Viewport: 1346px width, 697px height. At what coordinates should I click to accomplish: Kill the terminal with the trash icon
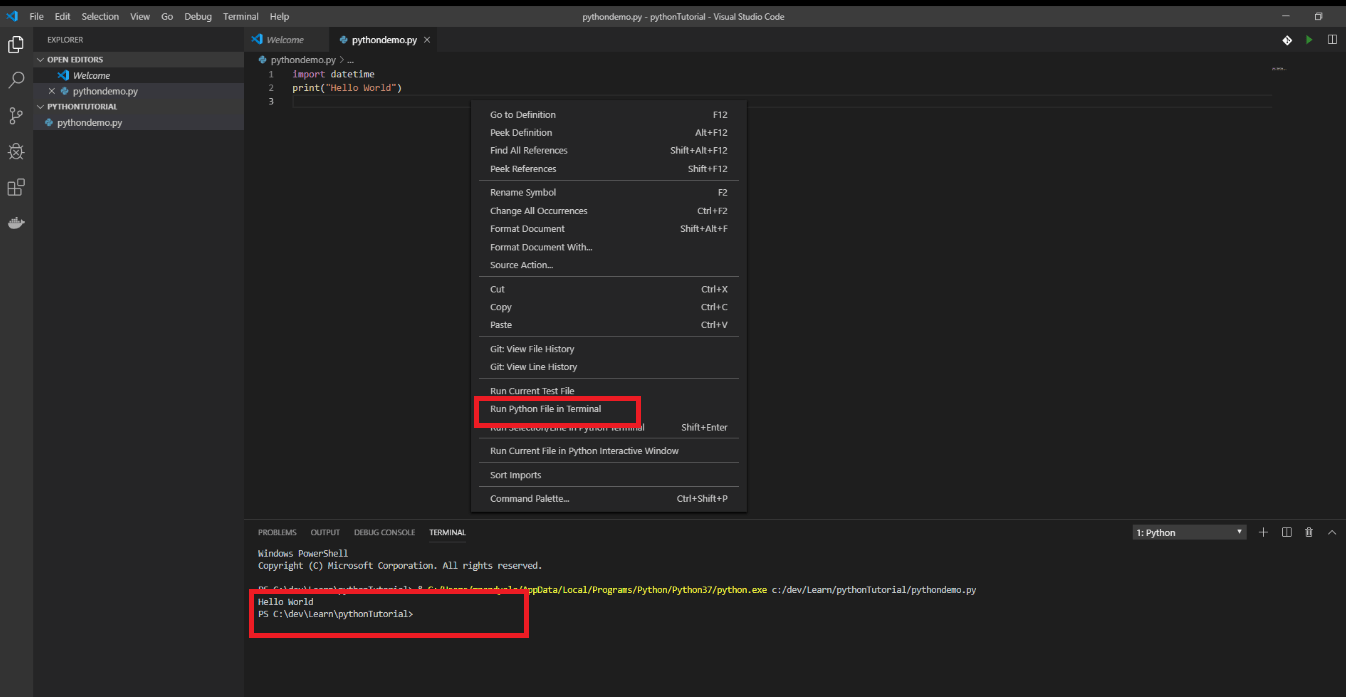tap(1308, 532)
